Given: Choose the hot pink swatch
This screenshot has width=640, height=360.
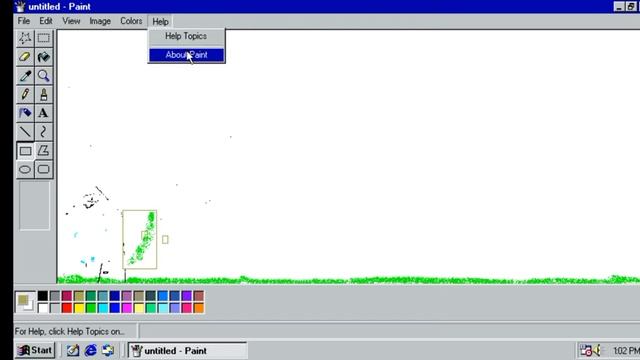Looking at the screenshot, I should (x=187, y=308).
